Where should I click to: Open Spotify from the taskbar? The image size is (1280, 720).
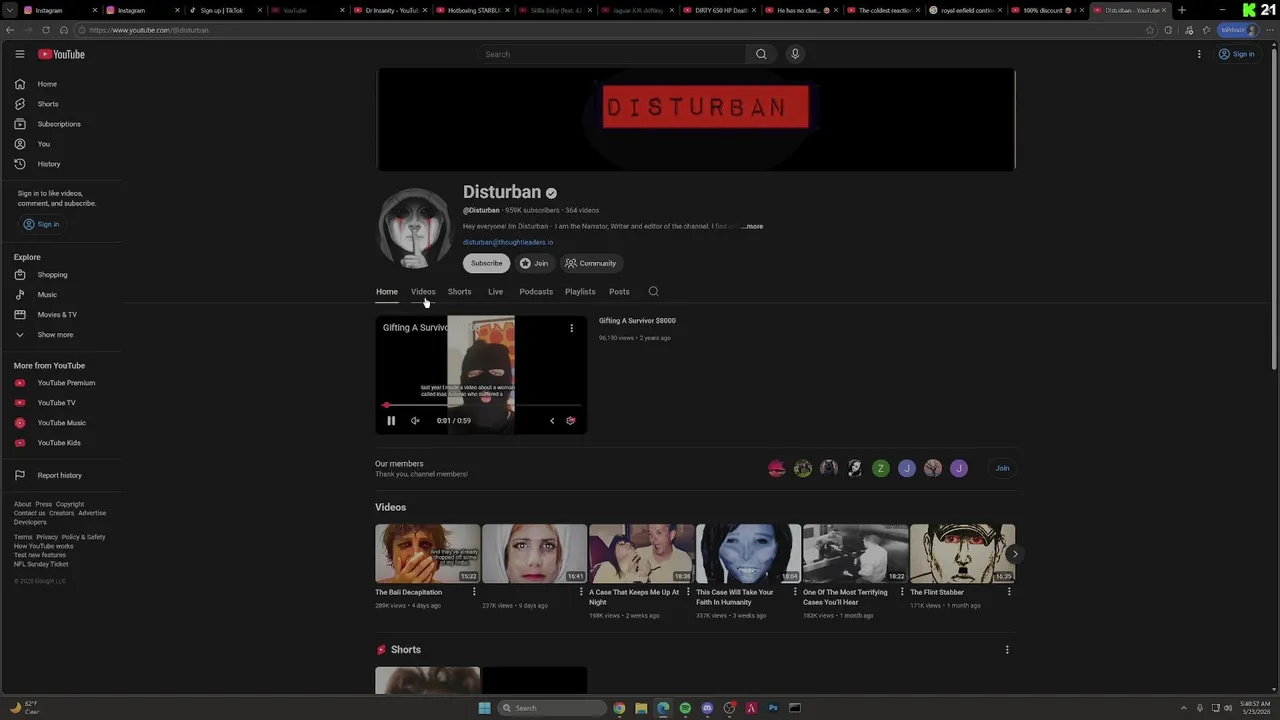coord(685,708)
